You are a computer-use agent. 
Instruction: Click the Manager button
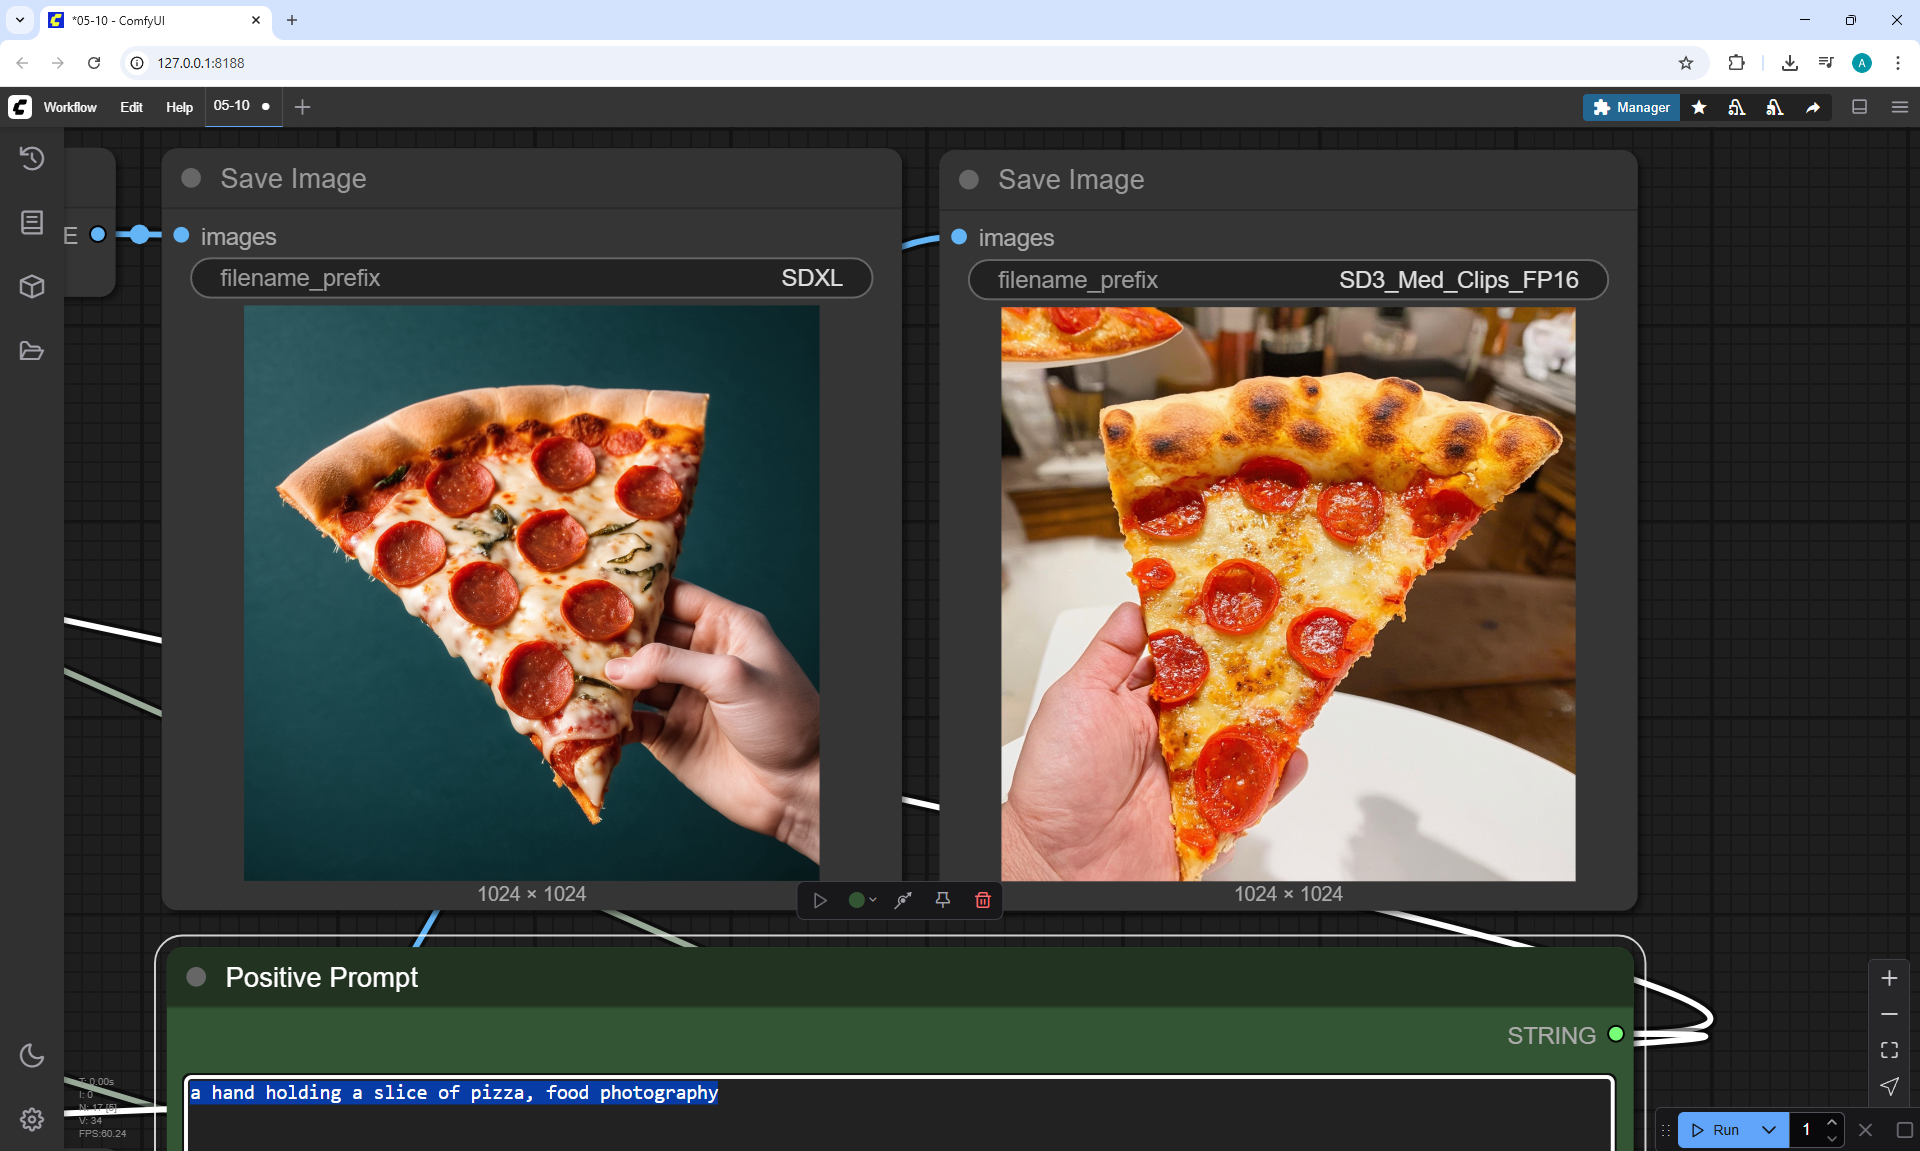click(x=1631, y=107)
